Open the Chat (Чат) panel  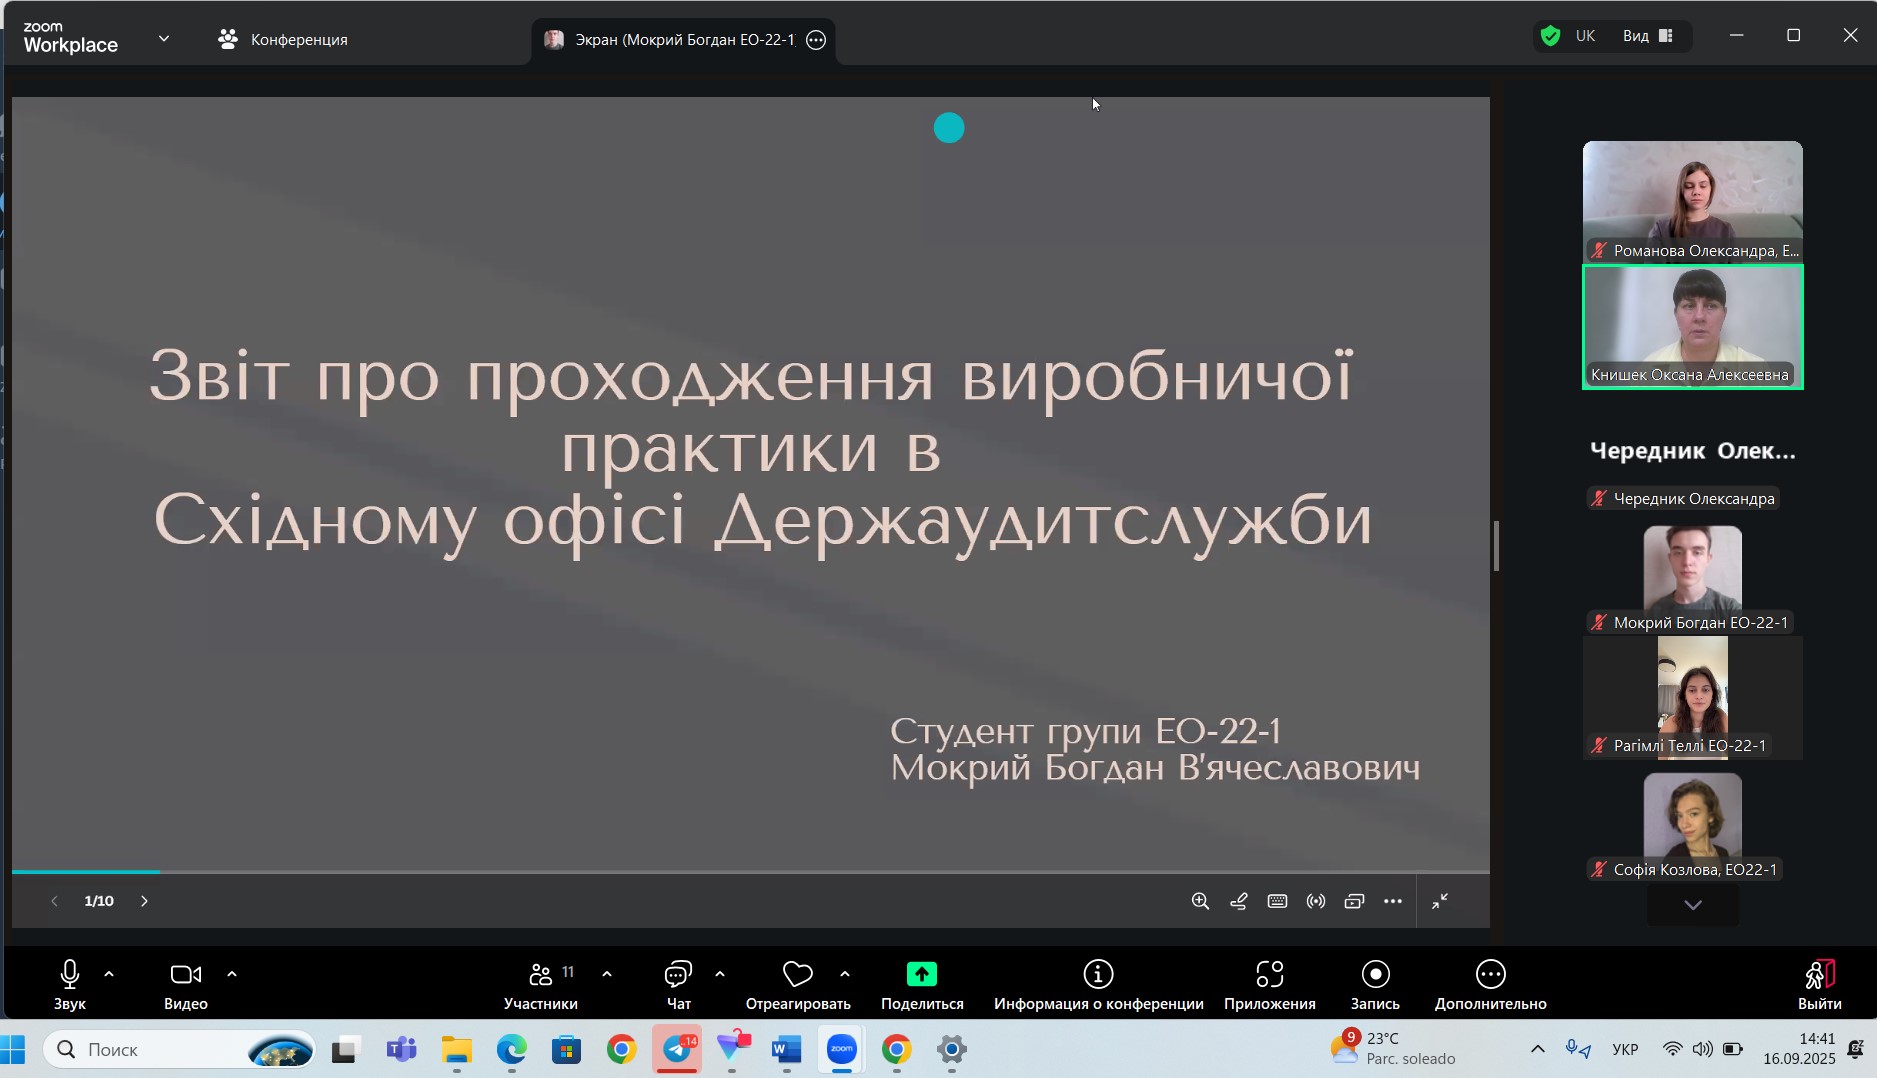[x=678, y=985]
